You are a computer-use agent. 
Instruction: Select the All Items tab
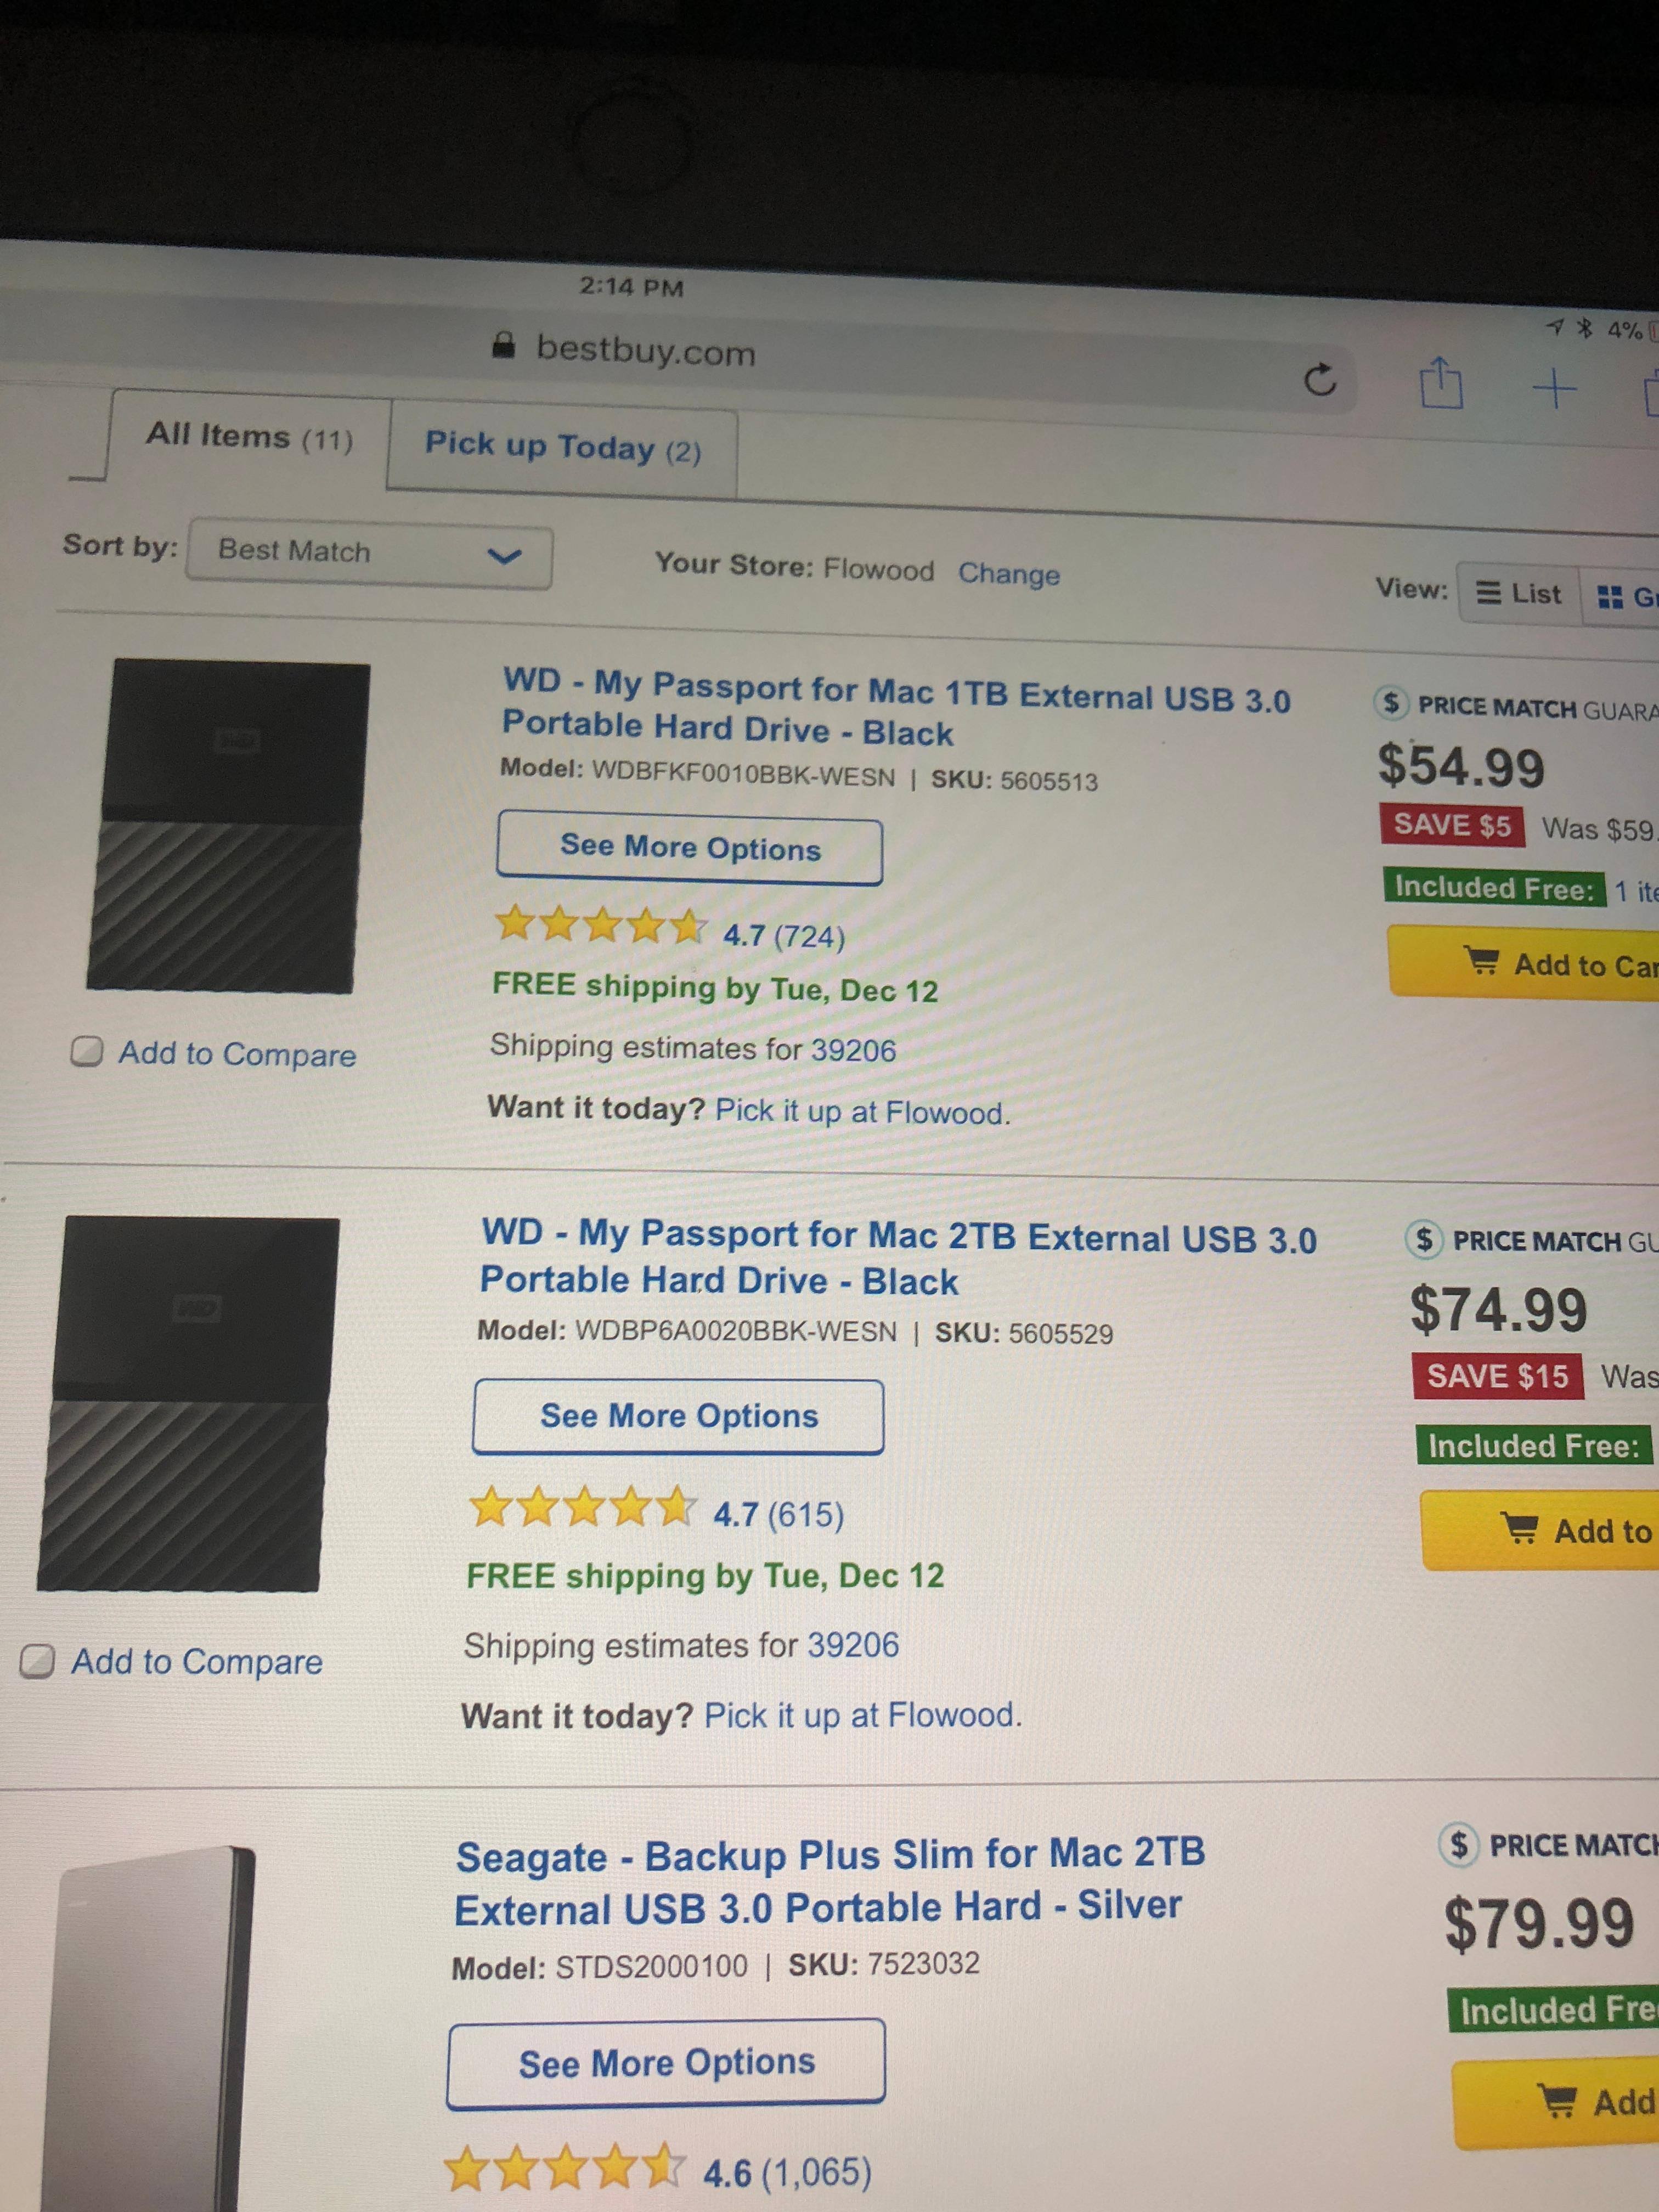[x=249, y=437]
